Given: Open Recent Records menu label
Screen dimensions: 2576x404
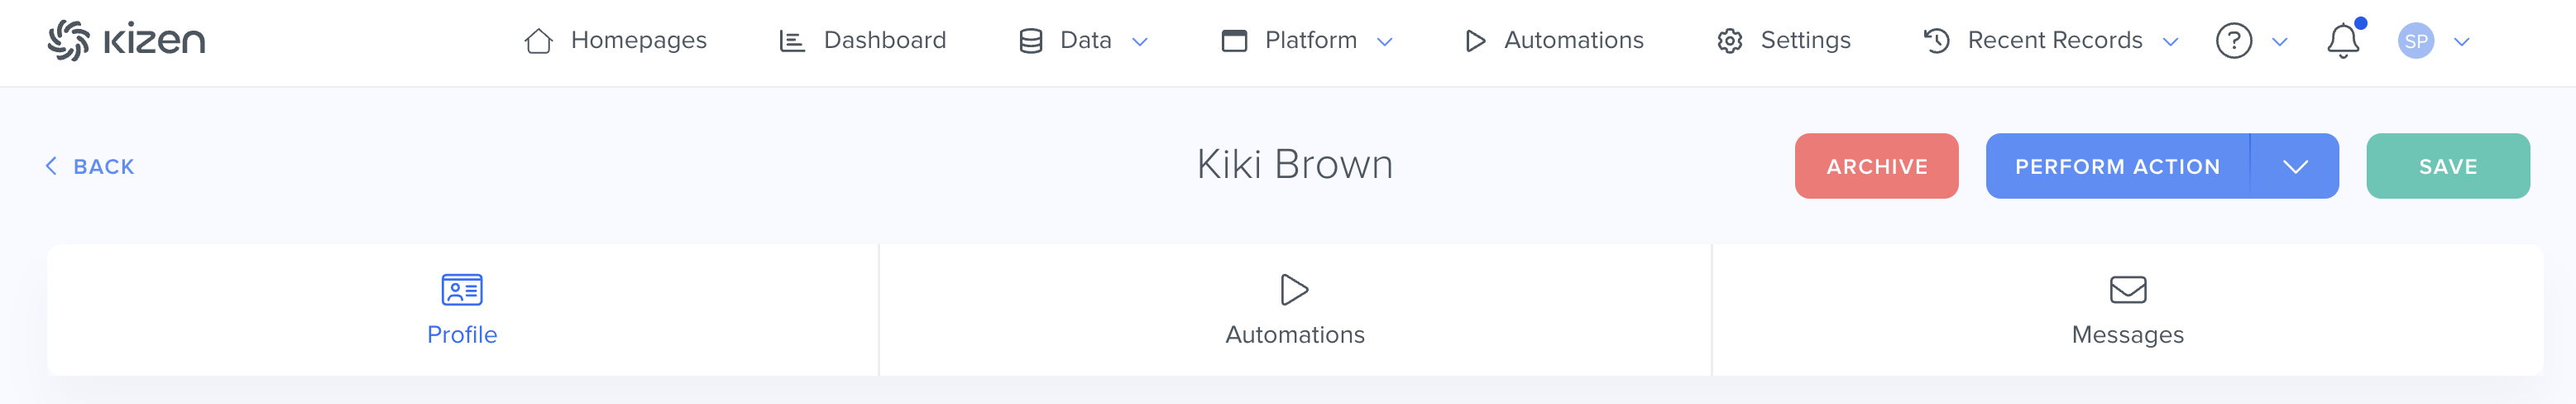Looking at the screenshot, I should [2055, 40].
